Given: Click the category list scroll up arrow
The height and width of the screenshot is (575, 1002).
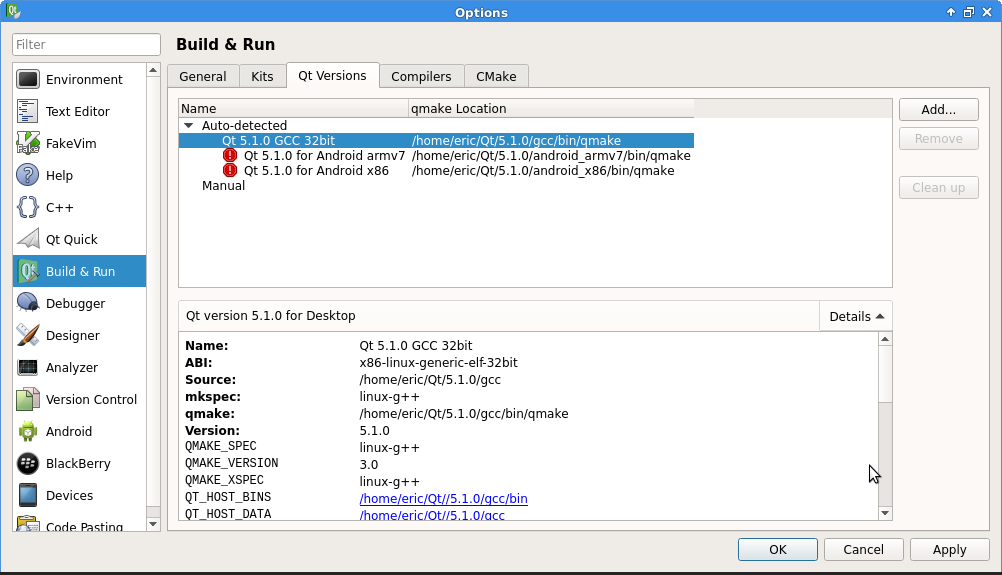Looking at the screenshot, I should point(153,70).
